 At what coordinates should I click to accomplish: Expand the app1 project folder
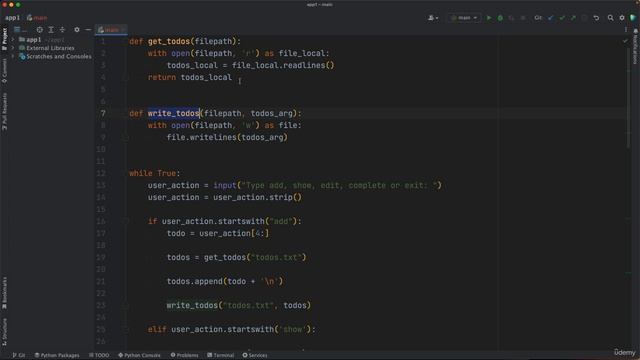click(13, 40)
